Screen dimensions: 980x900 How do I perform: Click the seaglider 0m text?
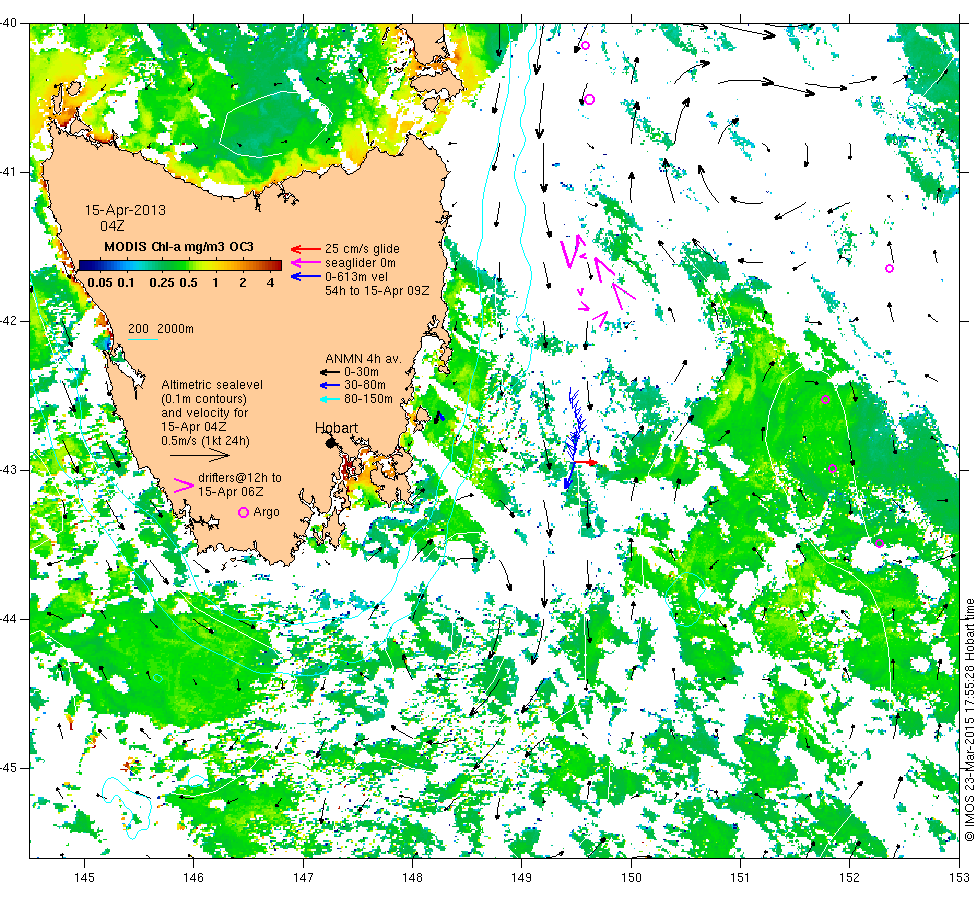pos(360,262)
